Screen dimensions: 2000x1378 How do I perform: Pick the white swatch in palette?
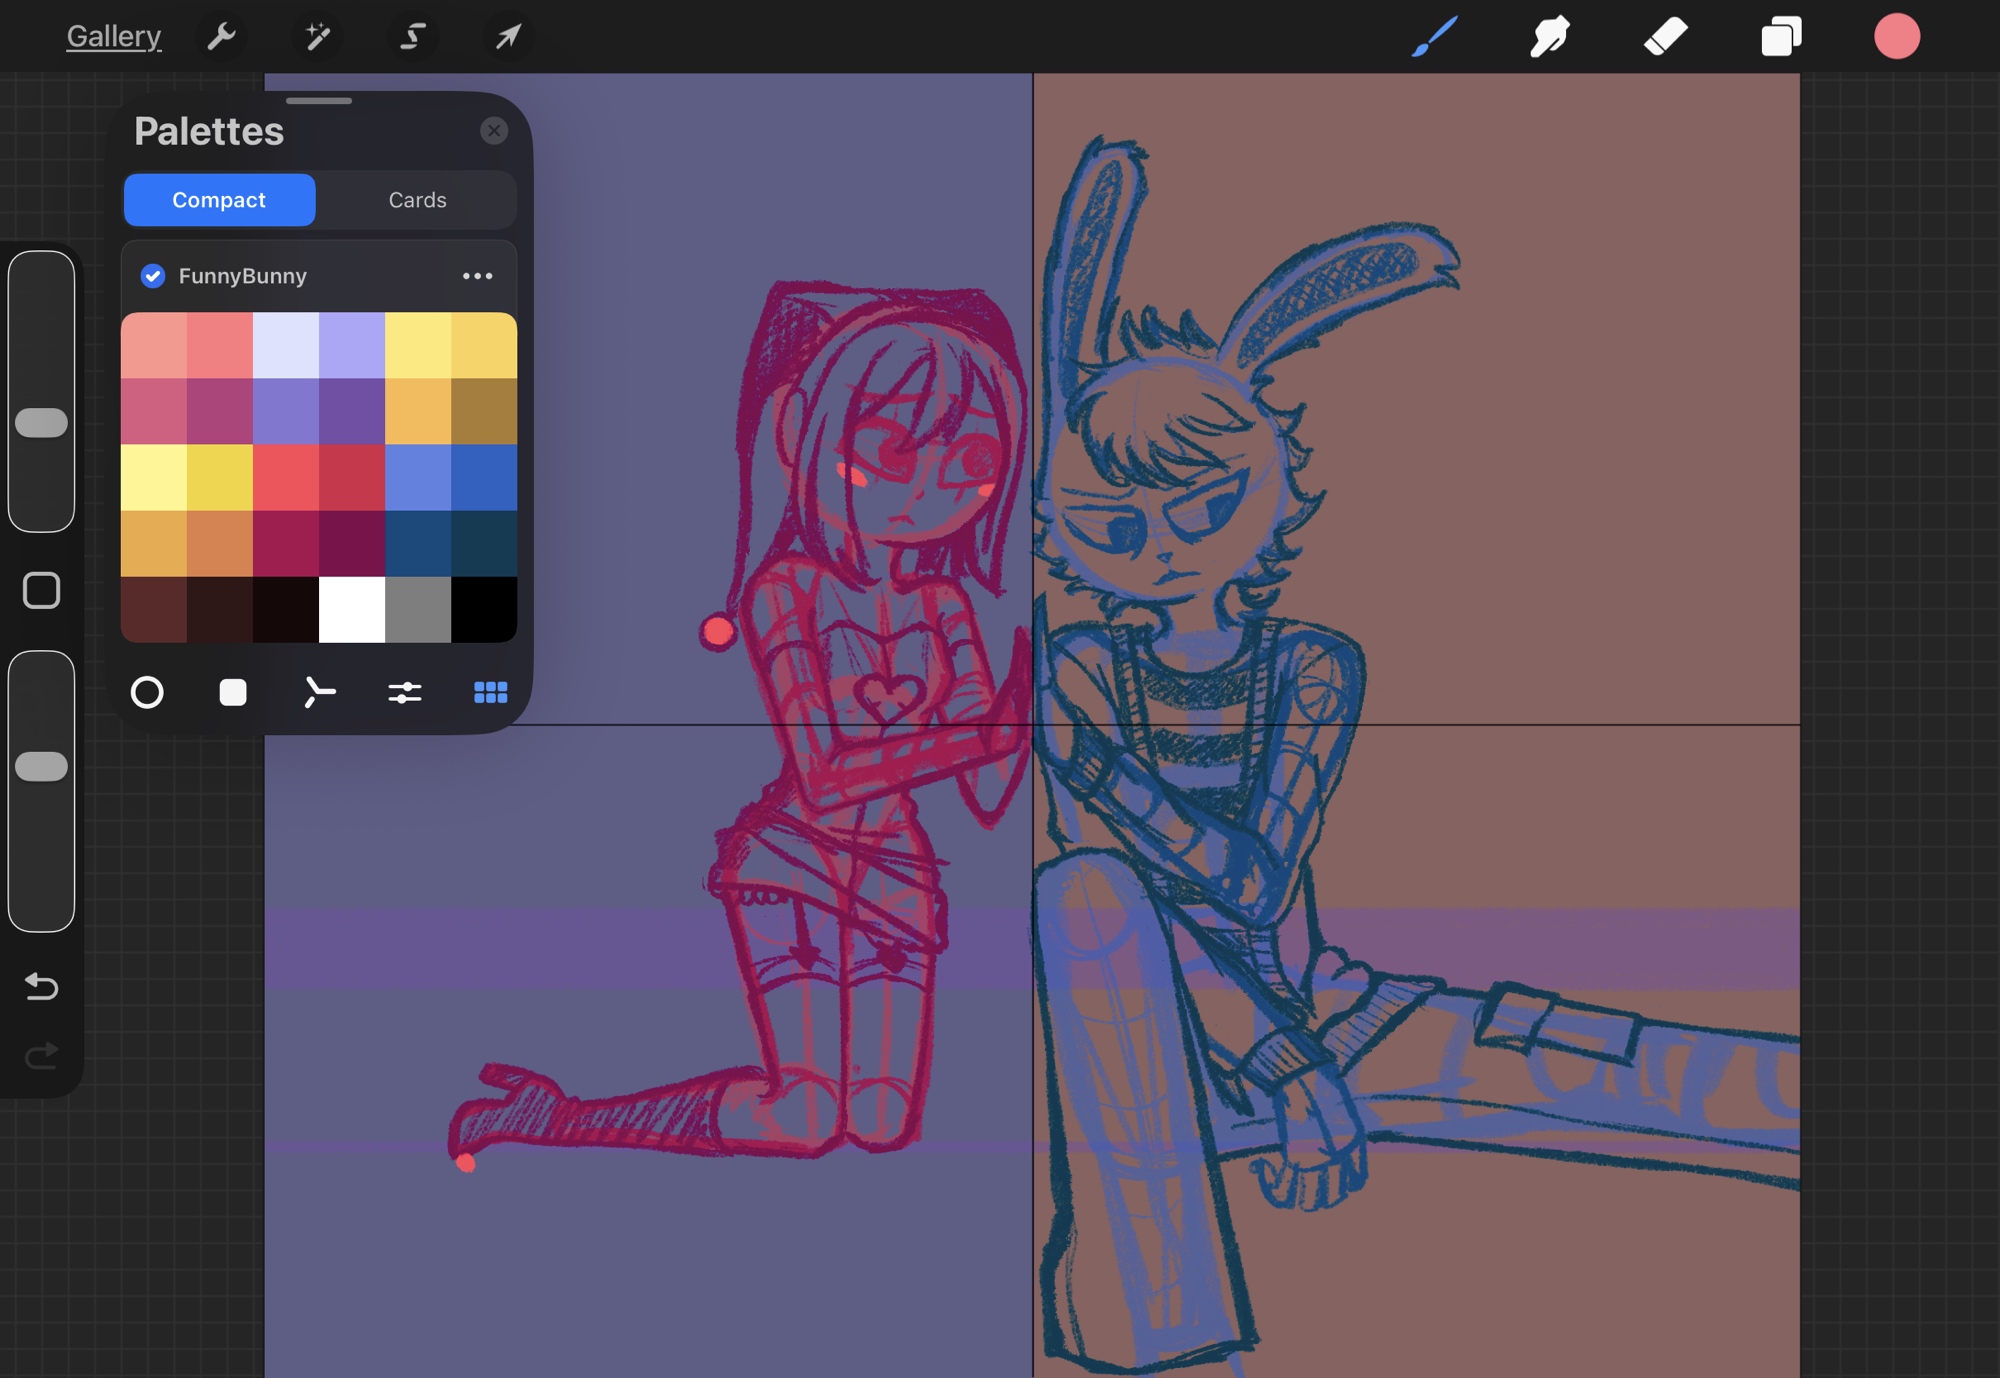tap(352, 609)
